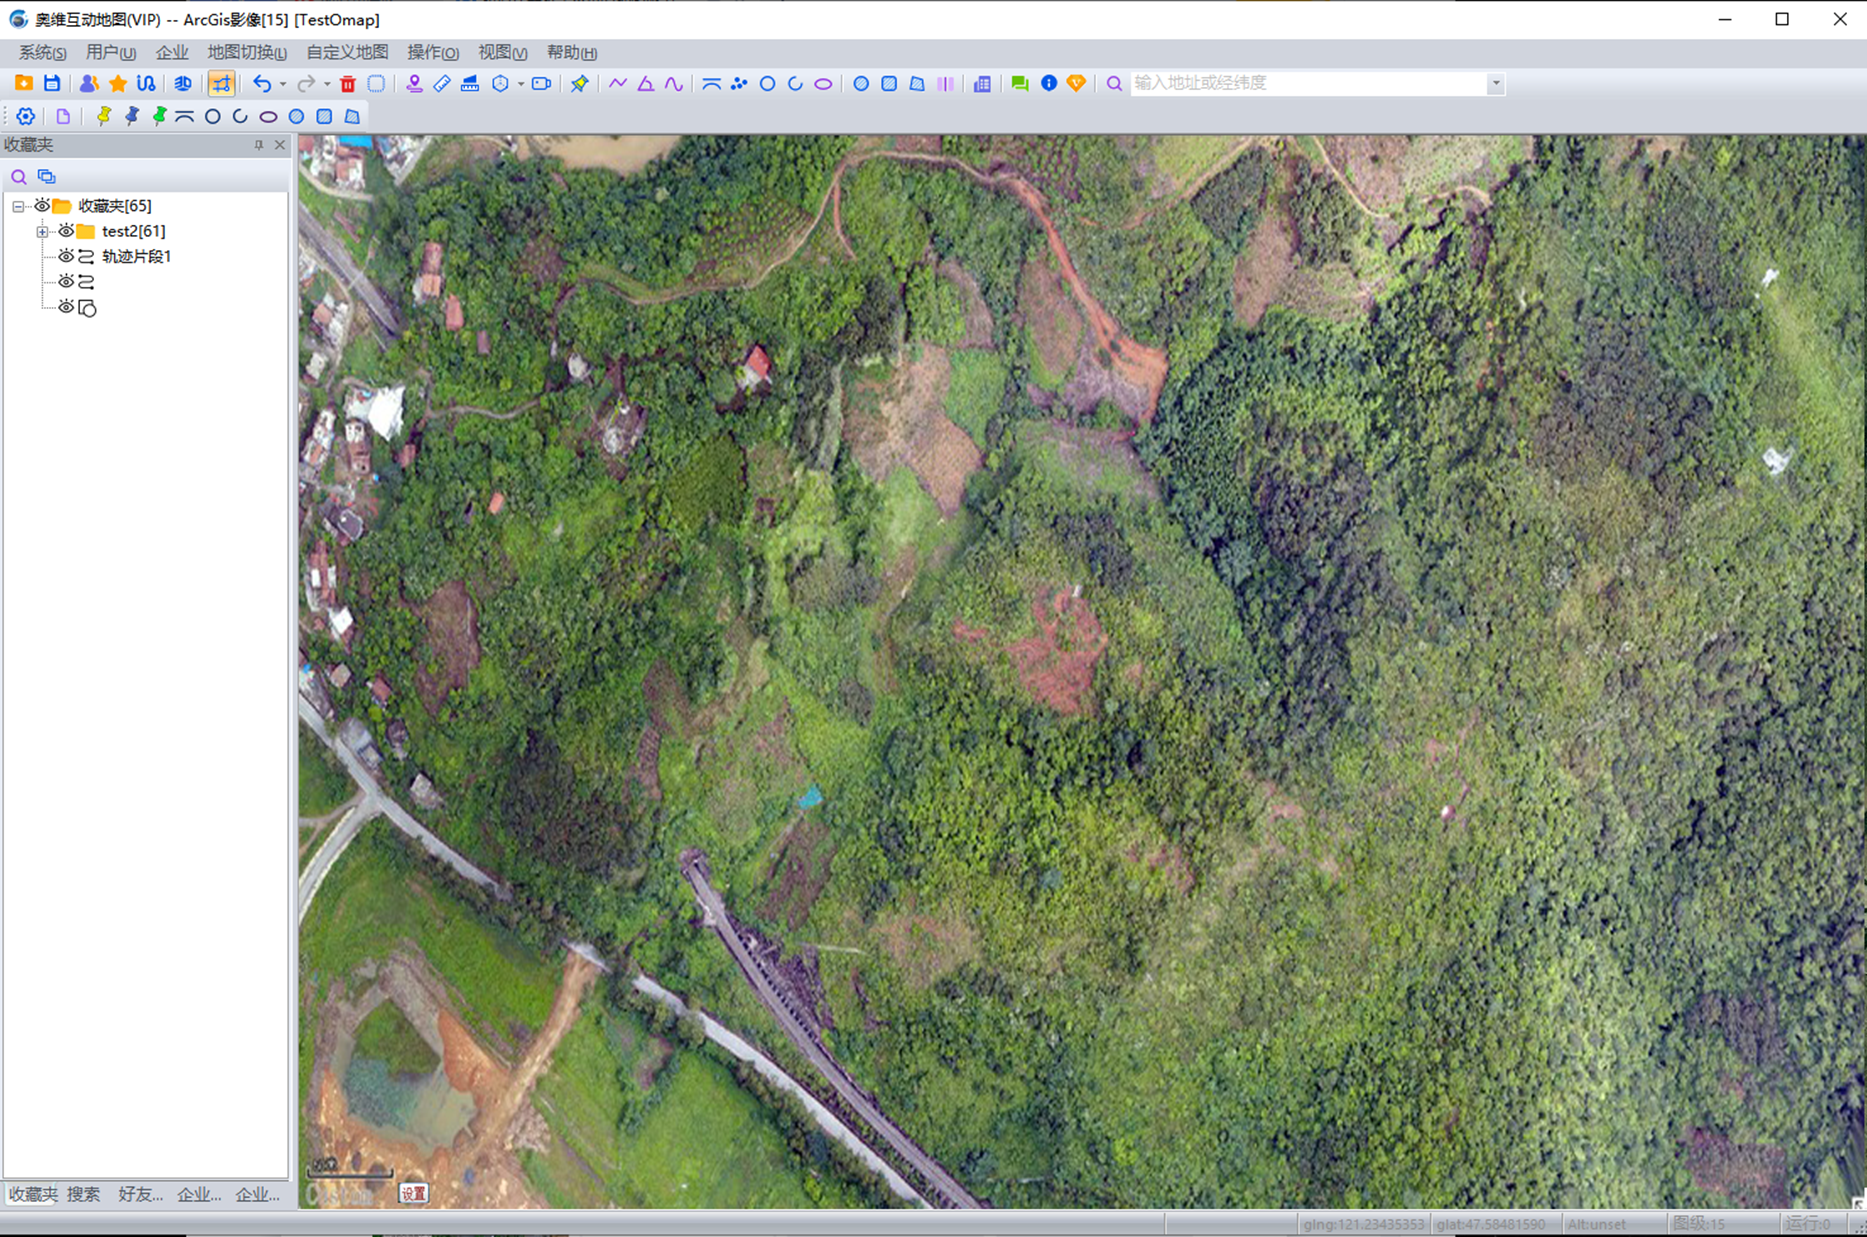
Task: Close the 收藏夹 side panel
Action: [280, 145]
